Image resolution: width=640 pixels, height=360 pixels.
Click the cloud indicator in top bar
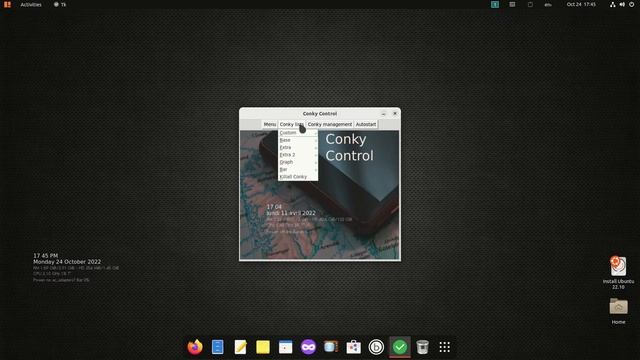coord(548,4)
